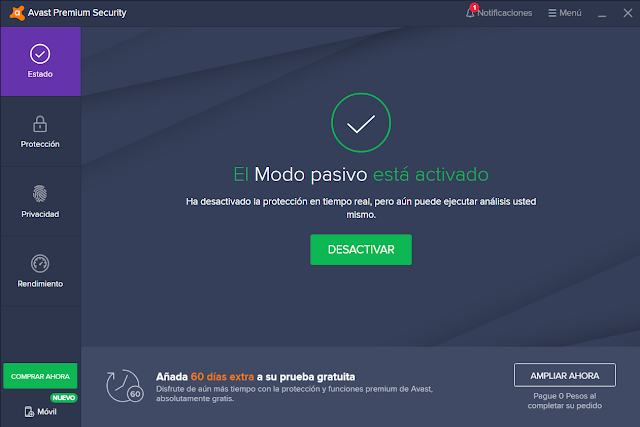Viewport: 640px width, 427px height.
Task: Click the Móvil phone icon
Action: coord(29,411)
